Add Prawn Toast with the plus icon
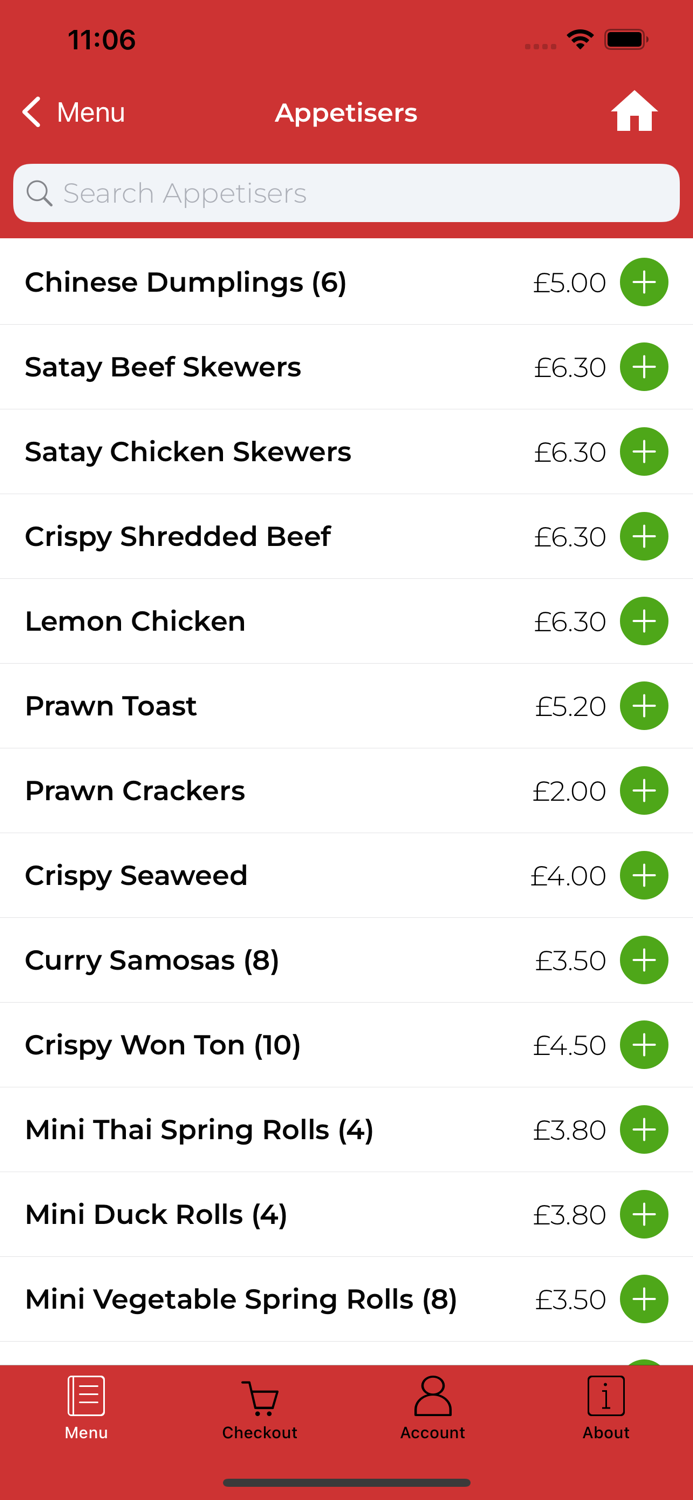The height and width of the screenshot is (1500, 693). pyautogui.click(x=644, y=706)
